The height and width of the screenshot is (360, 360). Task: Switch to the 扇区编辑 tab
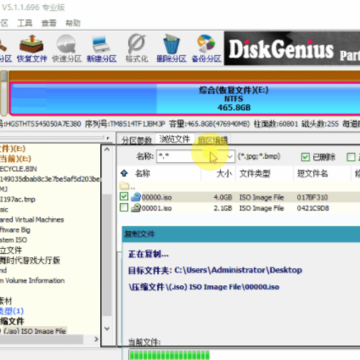213,140
